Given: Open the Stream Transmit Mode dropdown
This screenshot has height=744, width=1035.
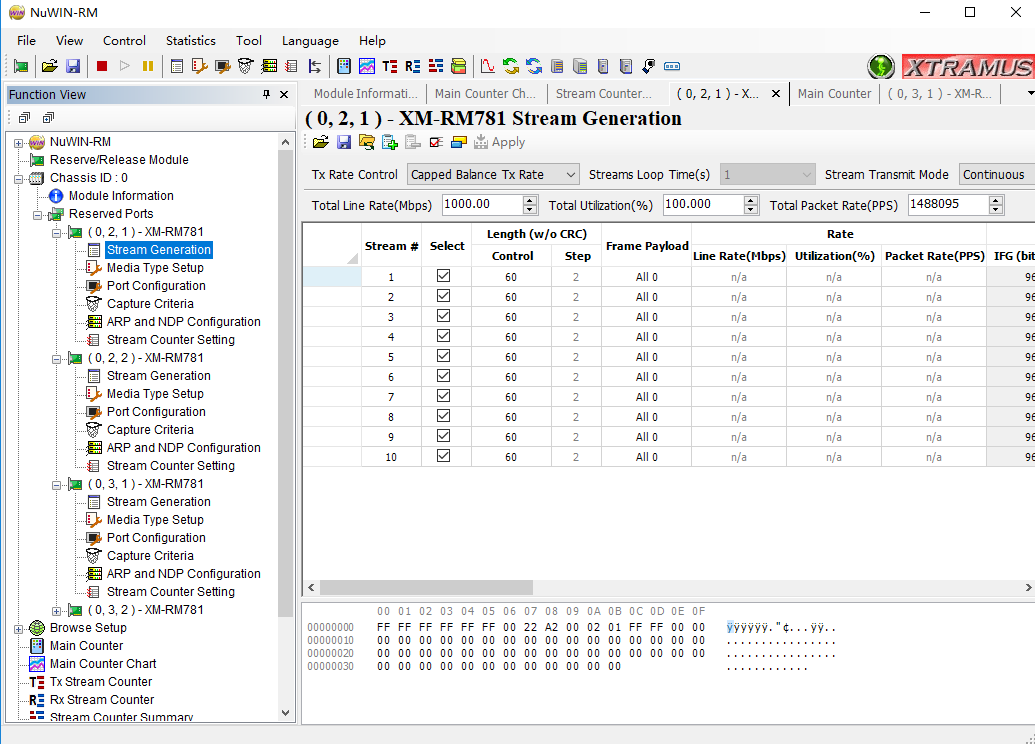Looking at the screenshot, I should [x=997, y=175].
